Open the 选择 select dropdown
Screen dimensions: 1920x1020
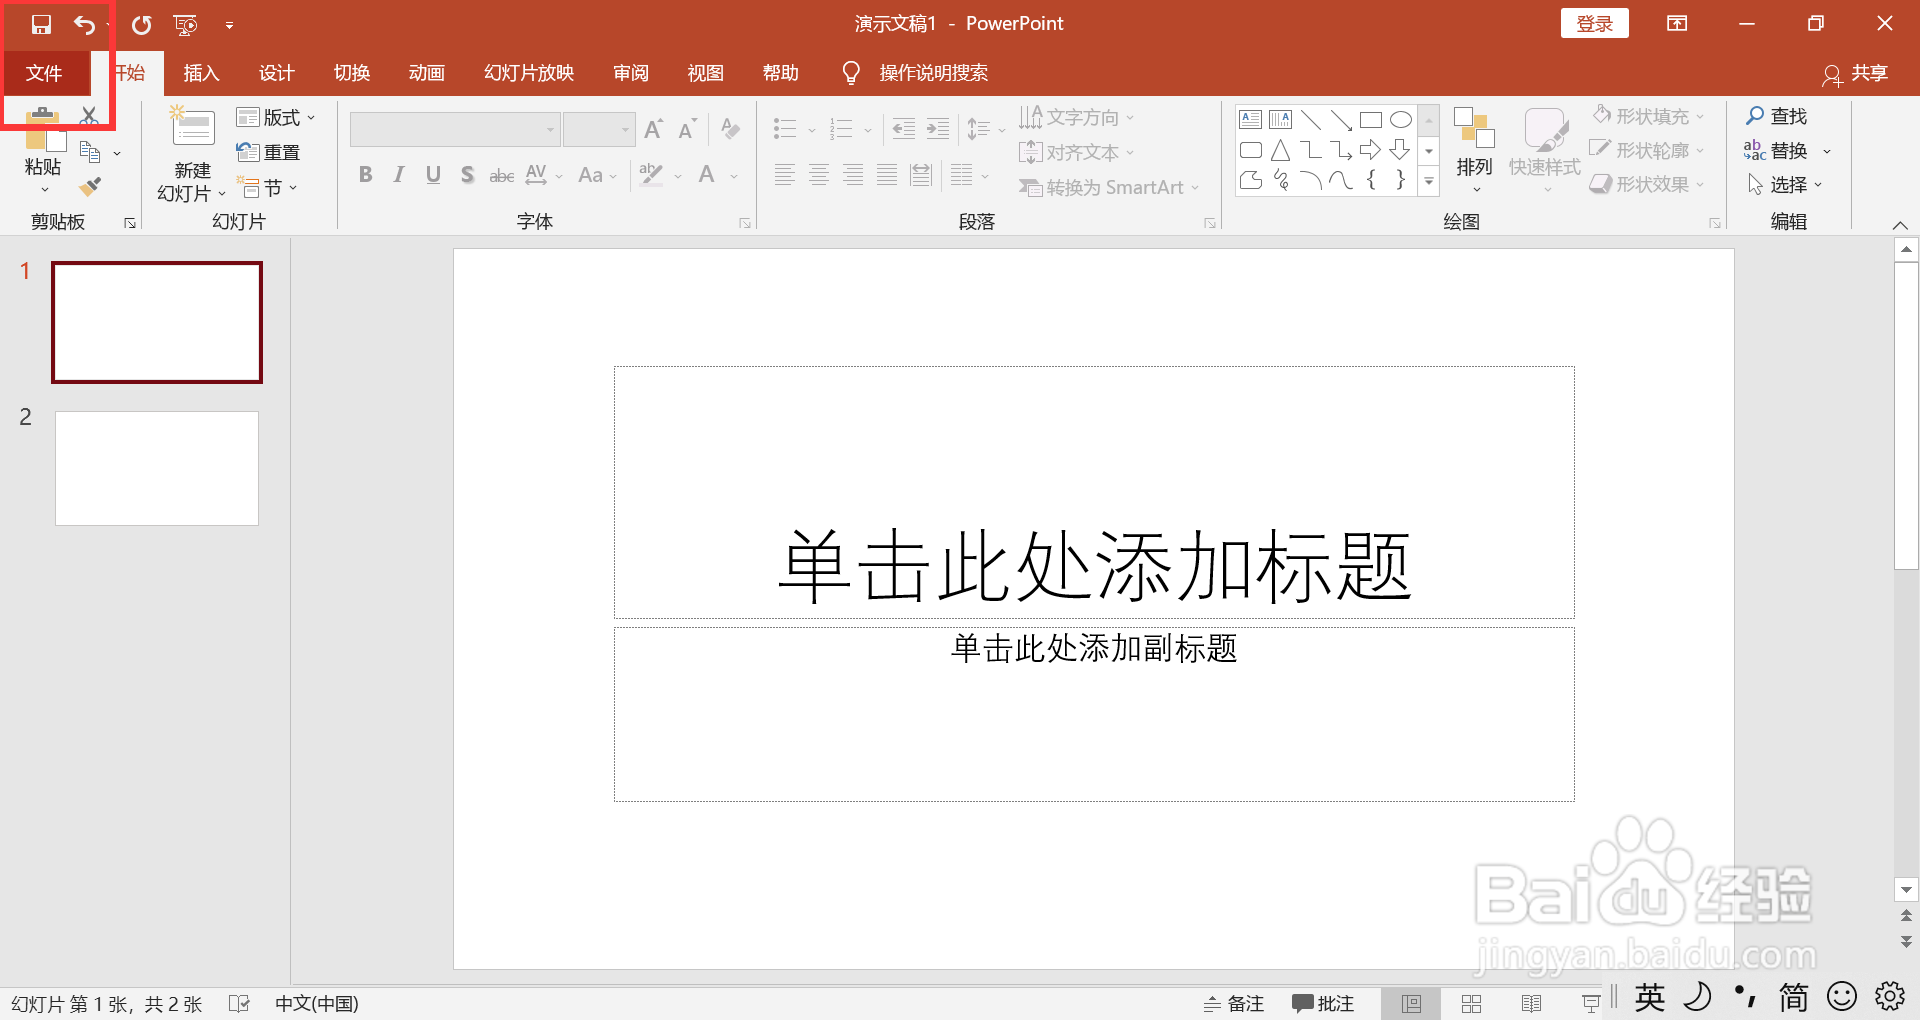click(1785, 185)
